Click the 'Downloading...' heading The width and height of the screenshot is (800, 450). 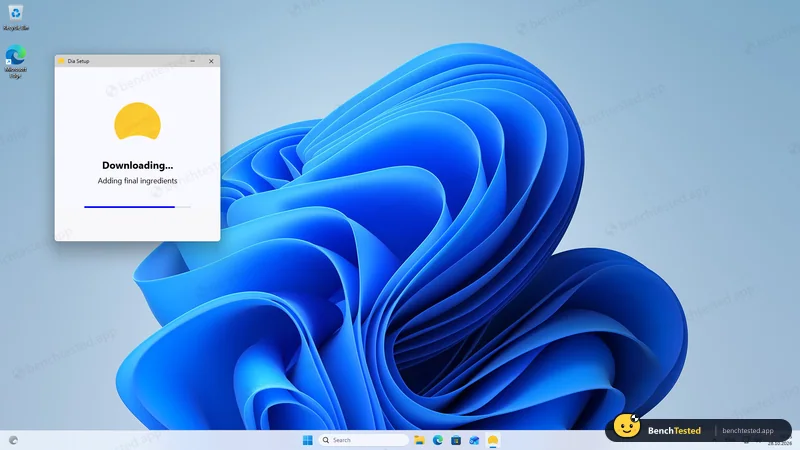[x=137, y=165]
